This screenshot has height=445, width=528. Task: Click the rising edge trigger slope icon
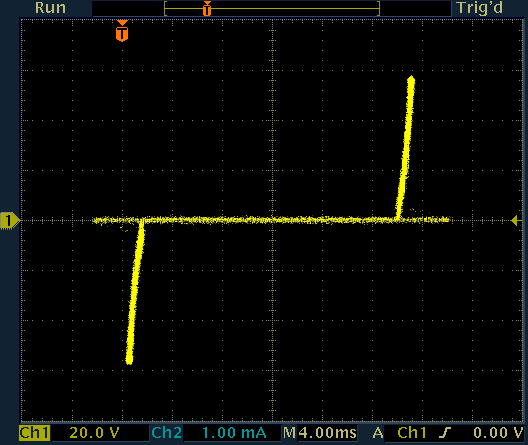[445, 433]
